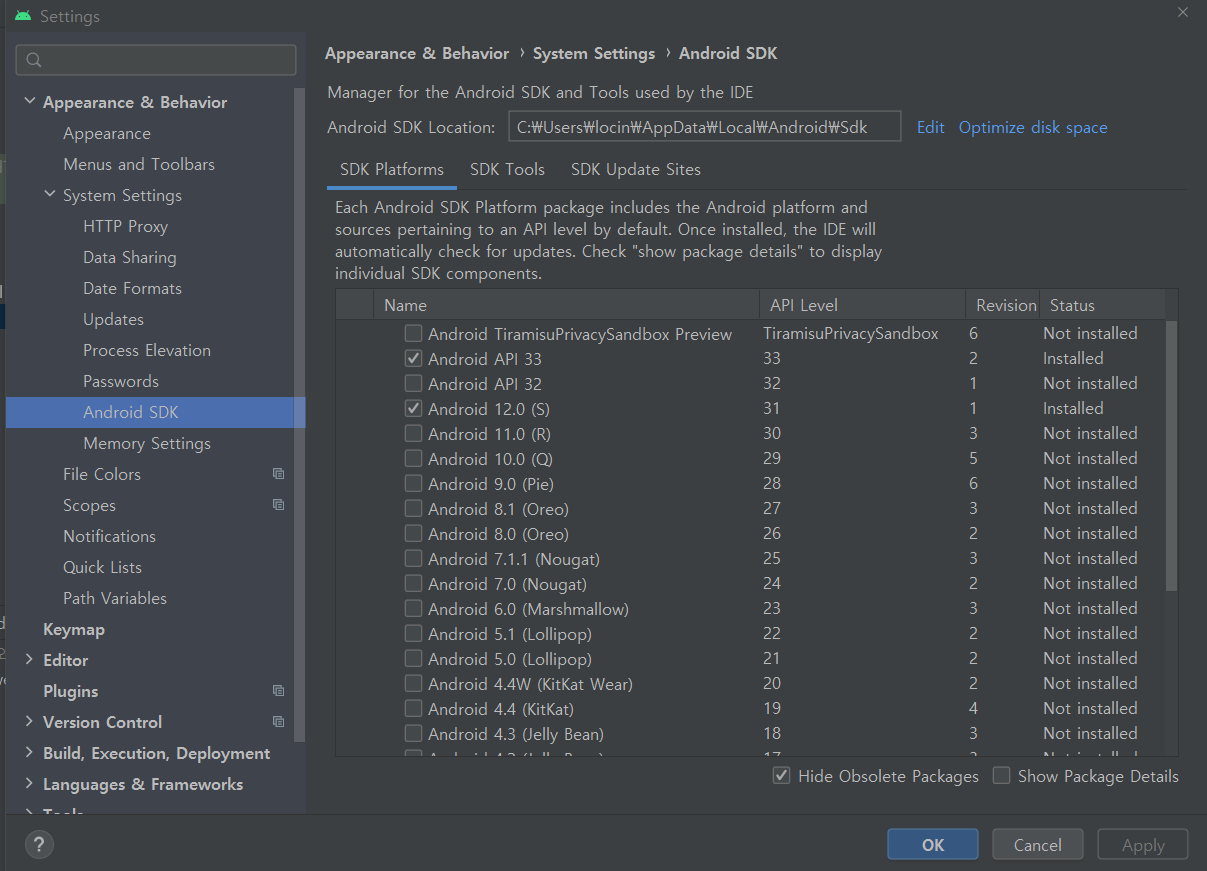Open Updates settings page
Screen dimensions: 1207x871
click(x=114, y=319)
